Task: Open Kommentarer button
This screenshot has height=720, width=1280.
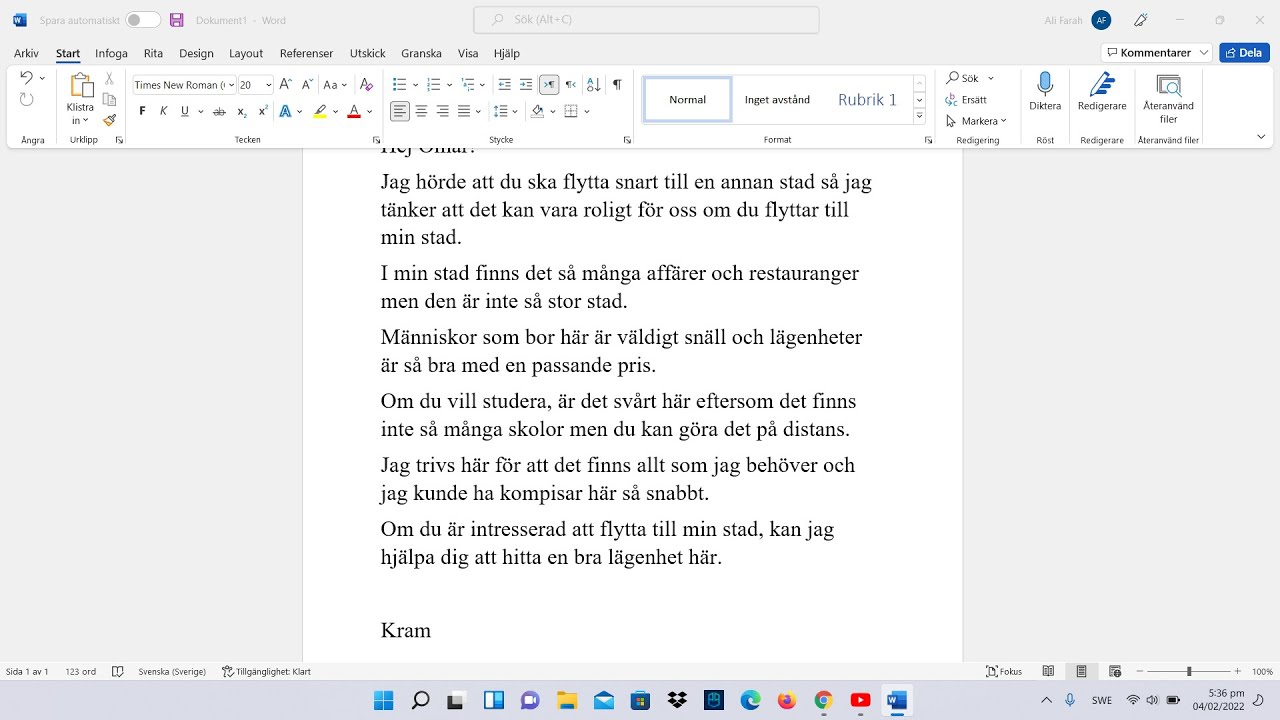Action: [x=1157, y=53]
